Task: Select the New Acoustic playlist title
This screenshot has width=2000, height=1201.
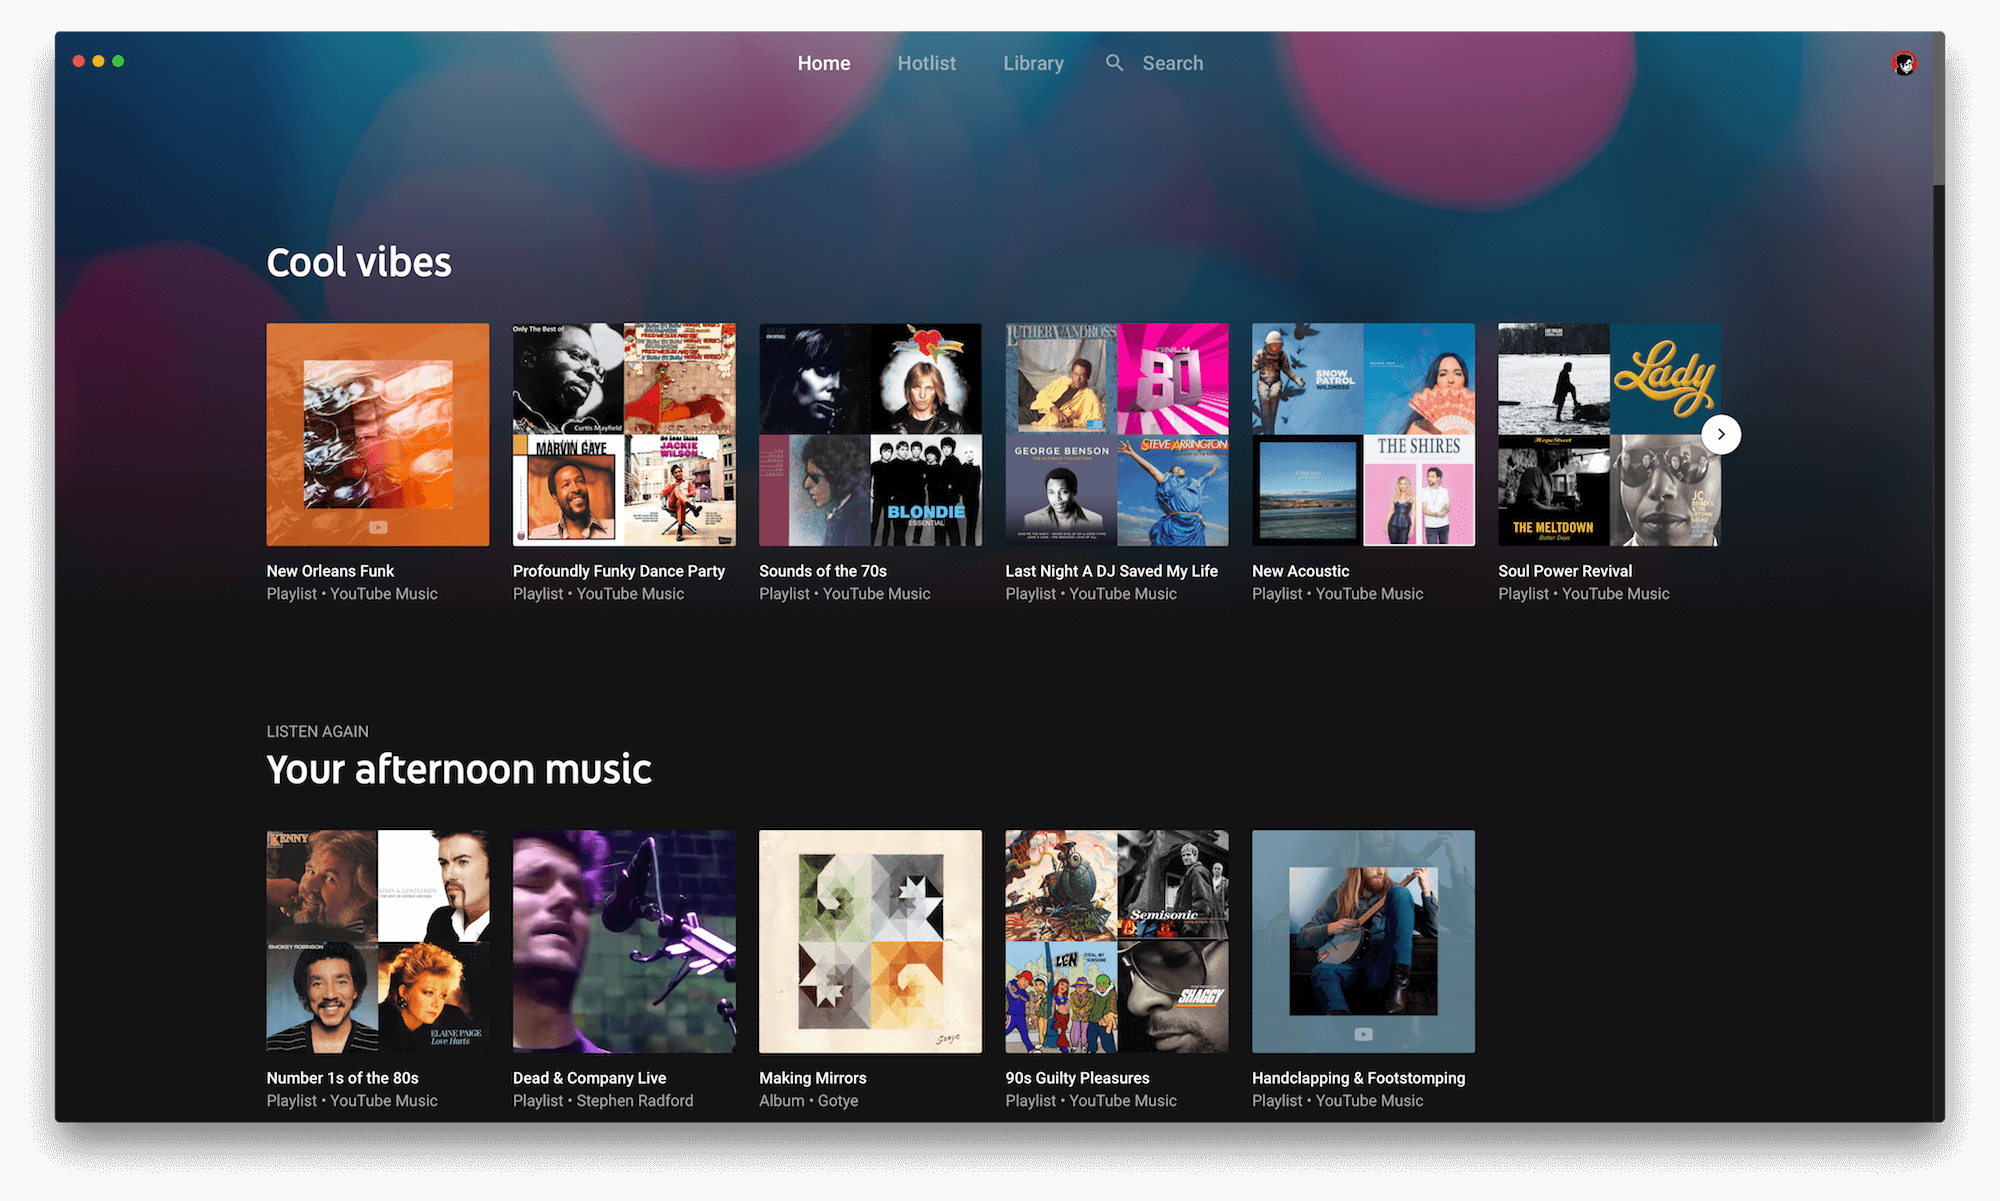Action: tap(1299, 570)
